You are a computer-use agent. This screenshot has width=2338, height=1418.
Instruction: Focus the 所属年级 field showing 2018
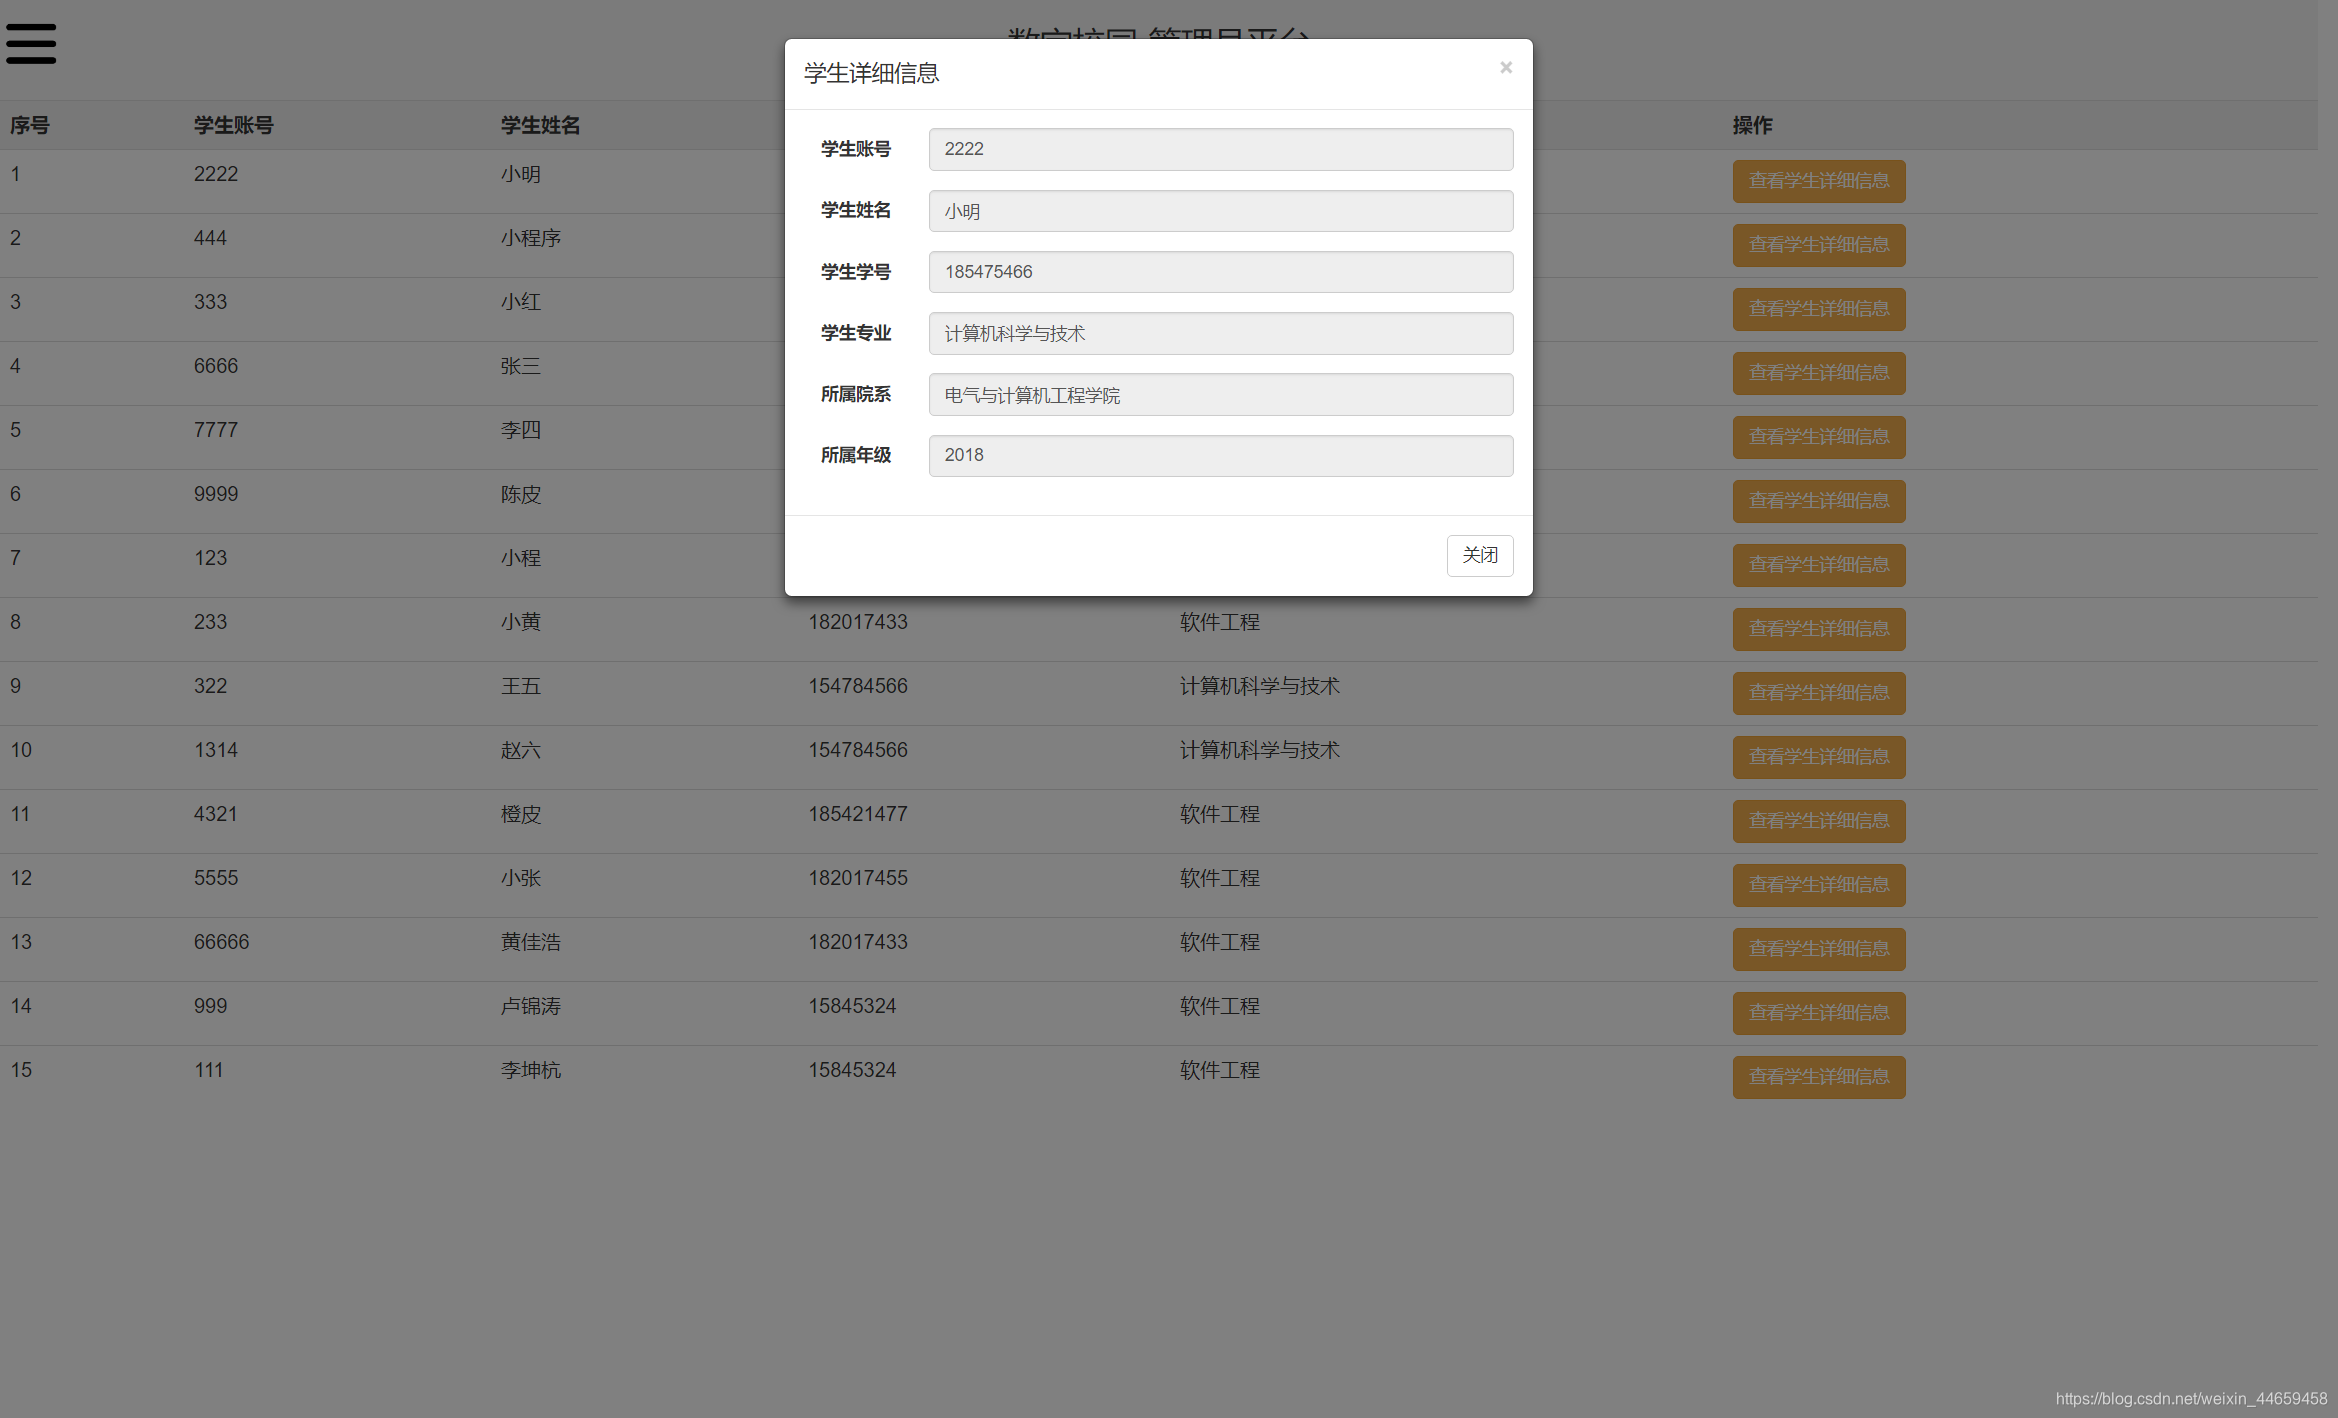tap(1220, 456)
